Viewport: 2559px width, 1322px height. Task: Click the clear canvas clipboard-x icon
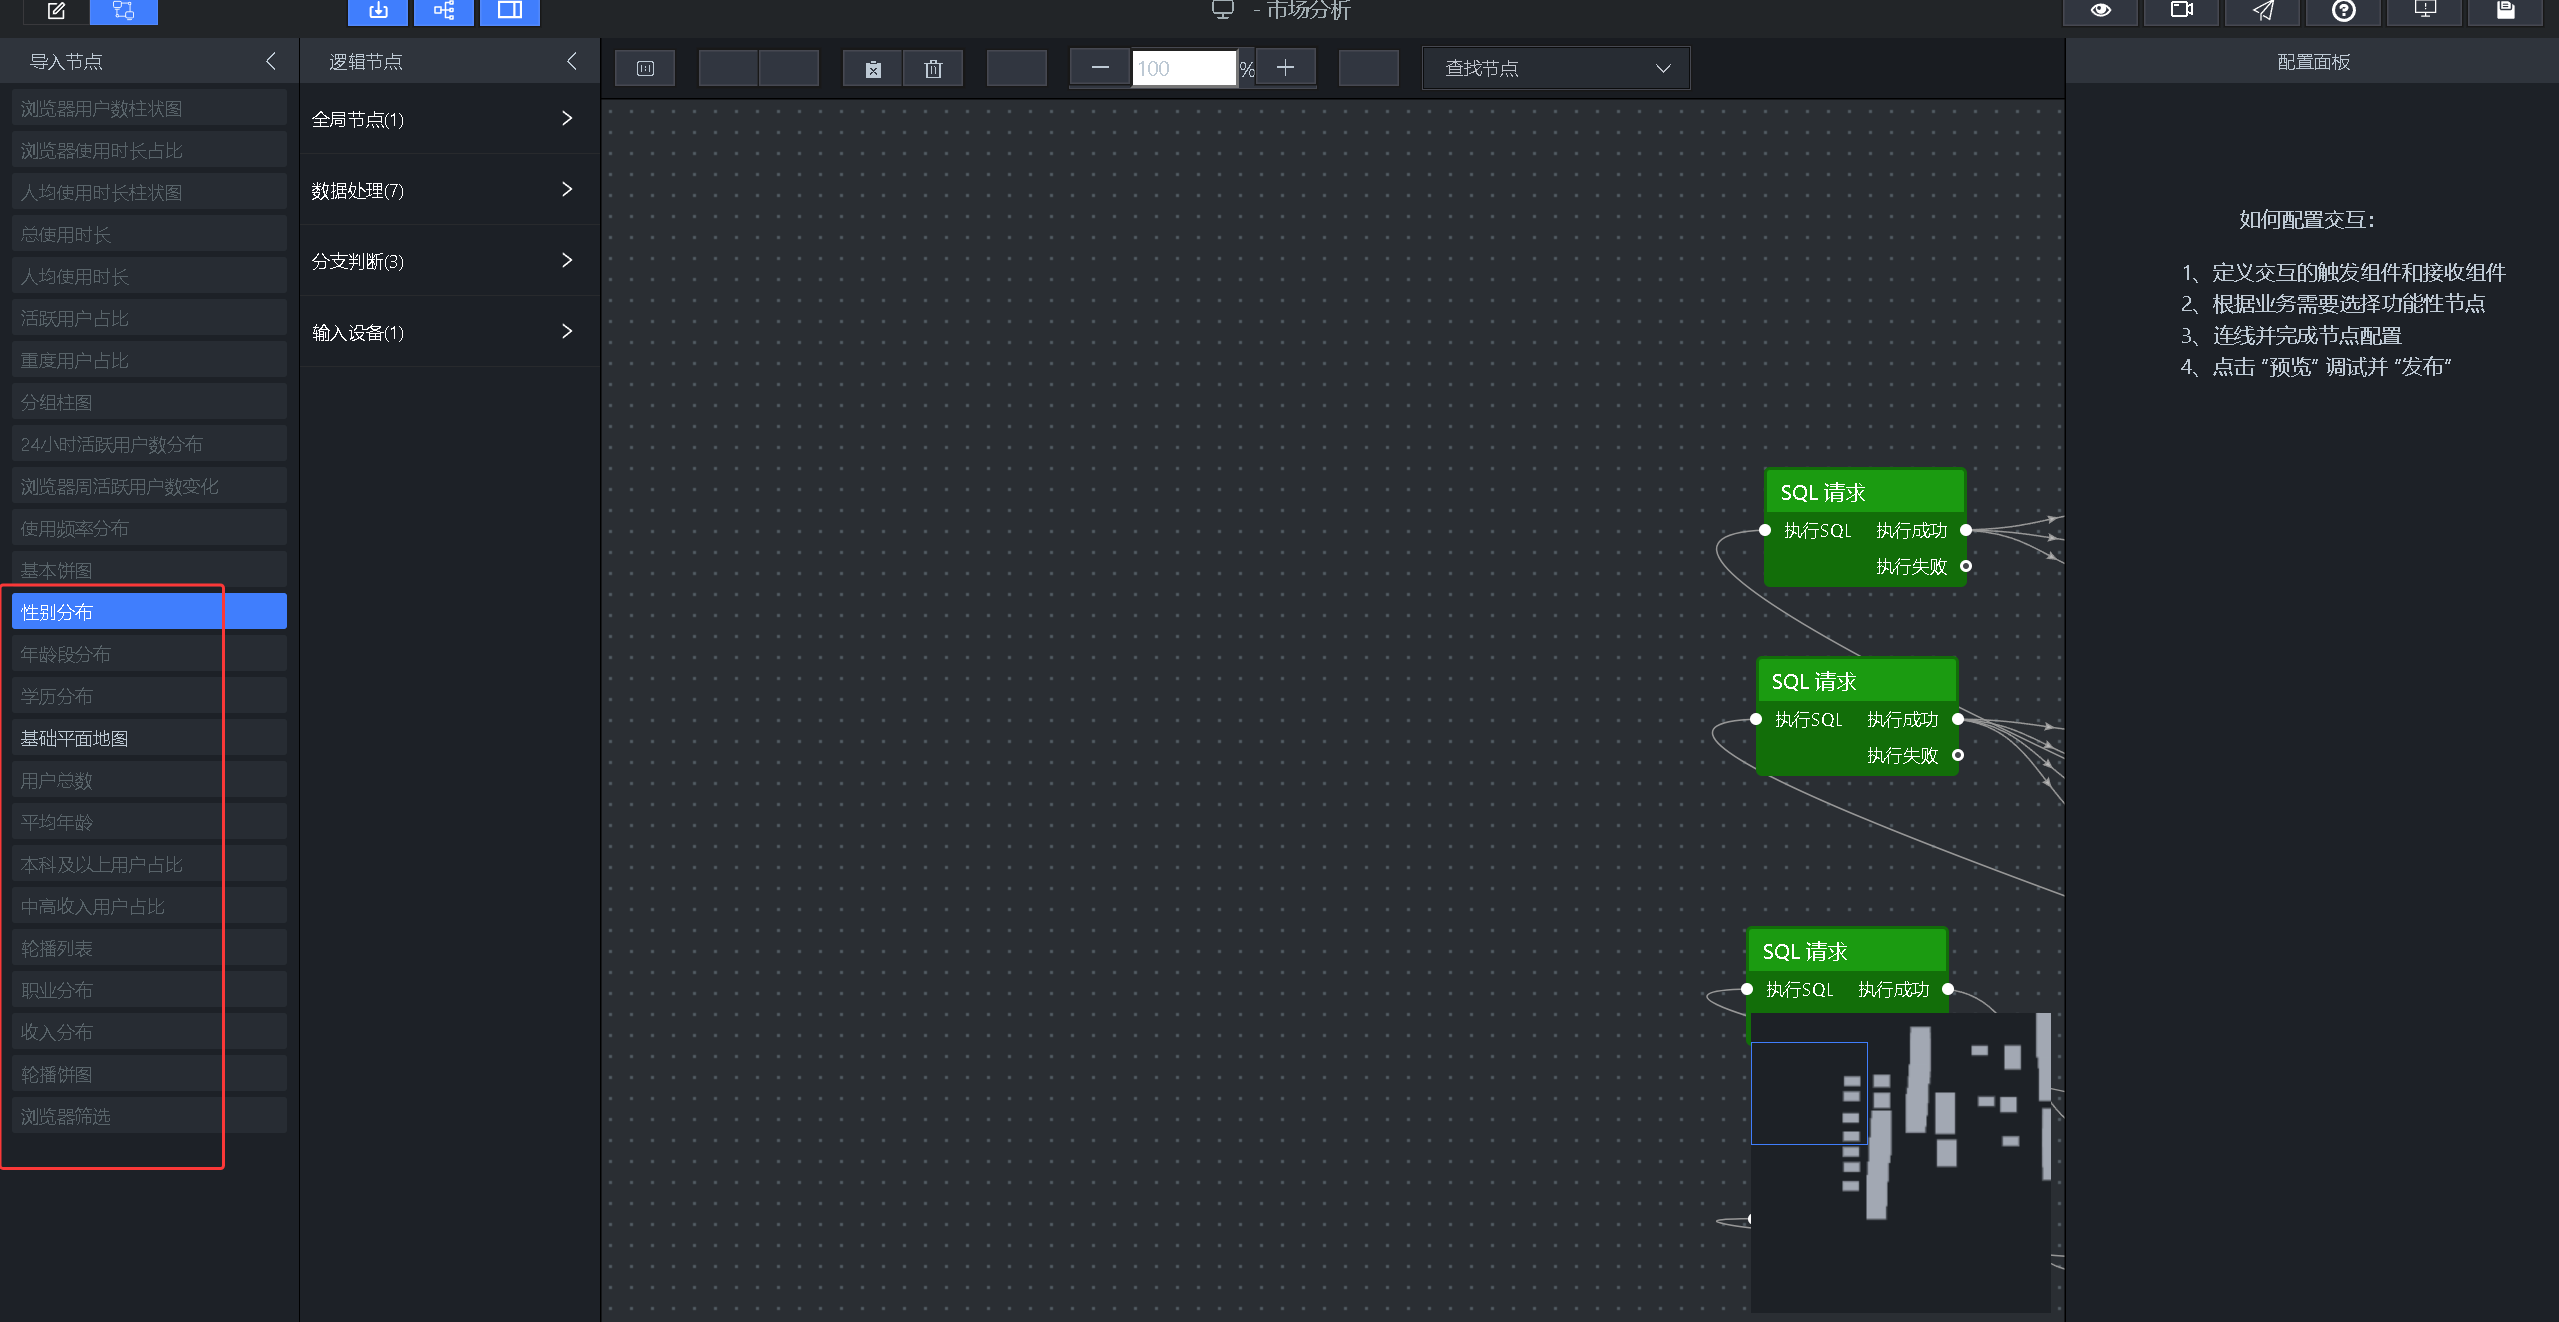[x=873, y=68]
